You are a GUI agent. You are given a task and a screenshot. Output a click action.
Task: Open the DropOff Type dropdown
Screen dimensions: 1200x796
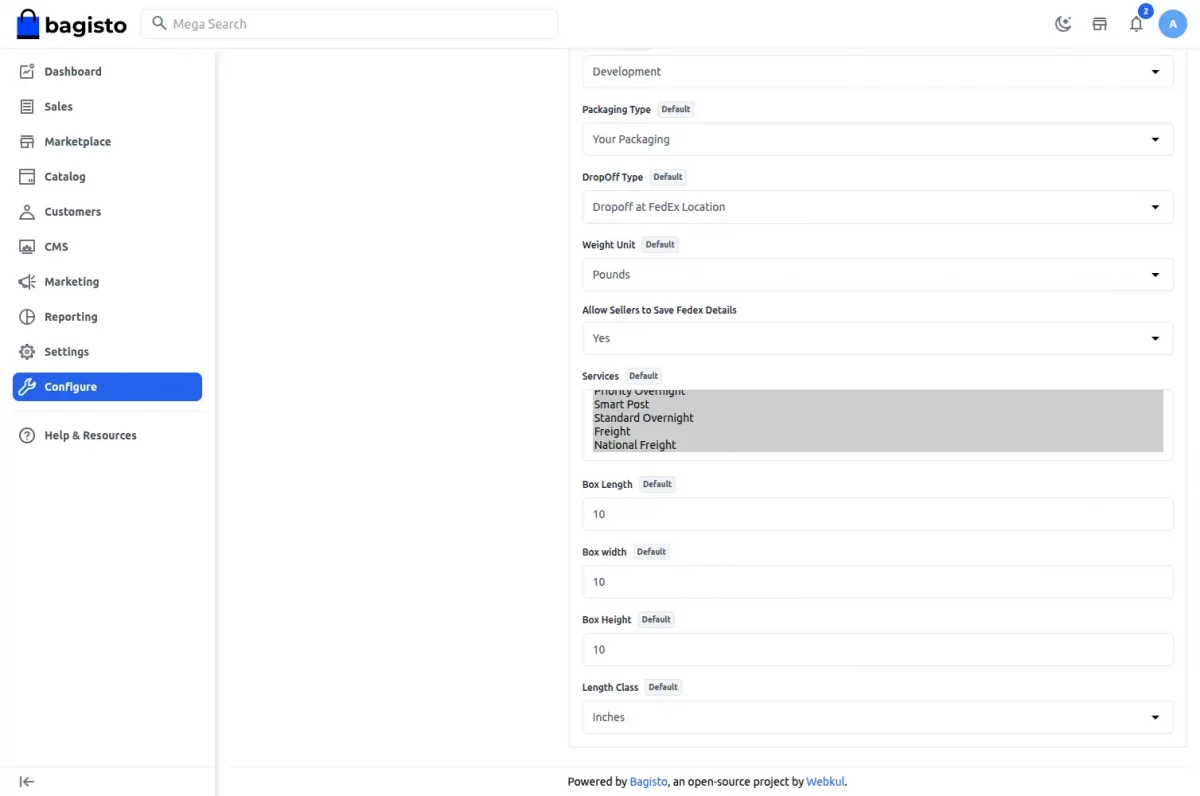click(x=877, y=207)
